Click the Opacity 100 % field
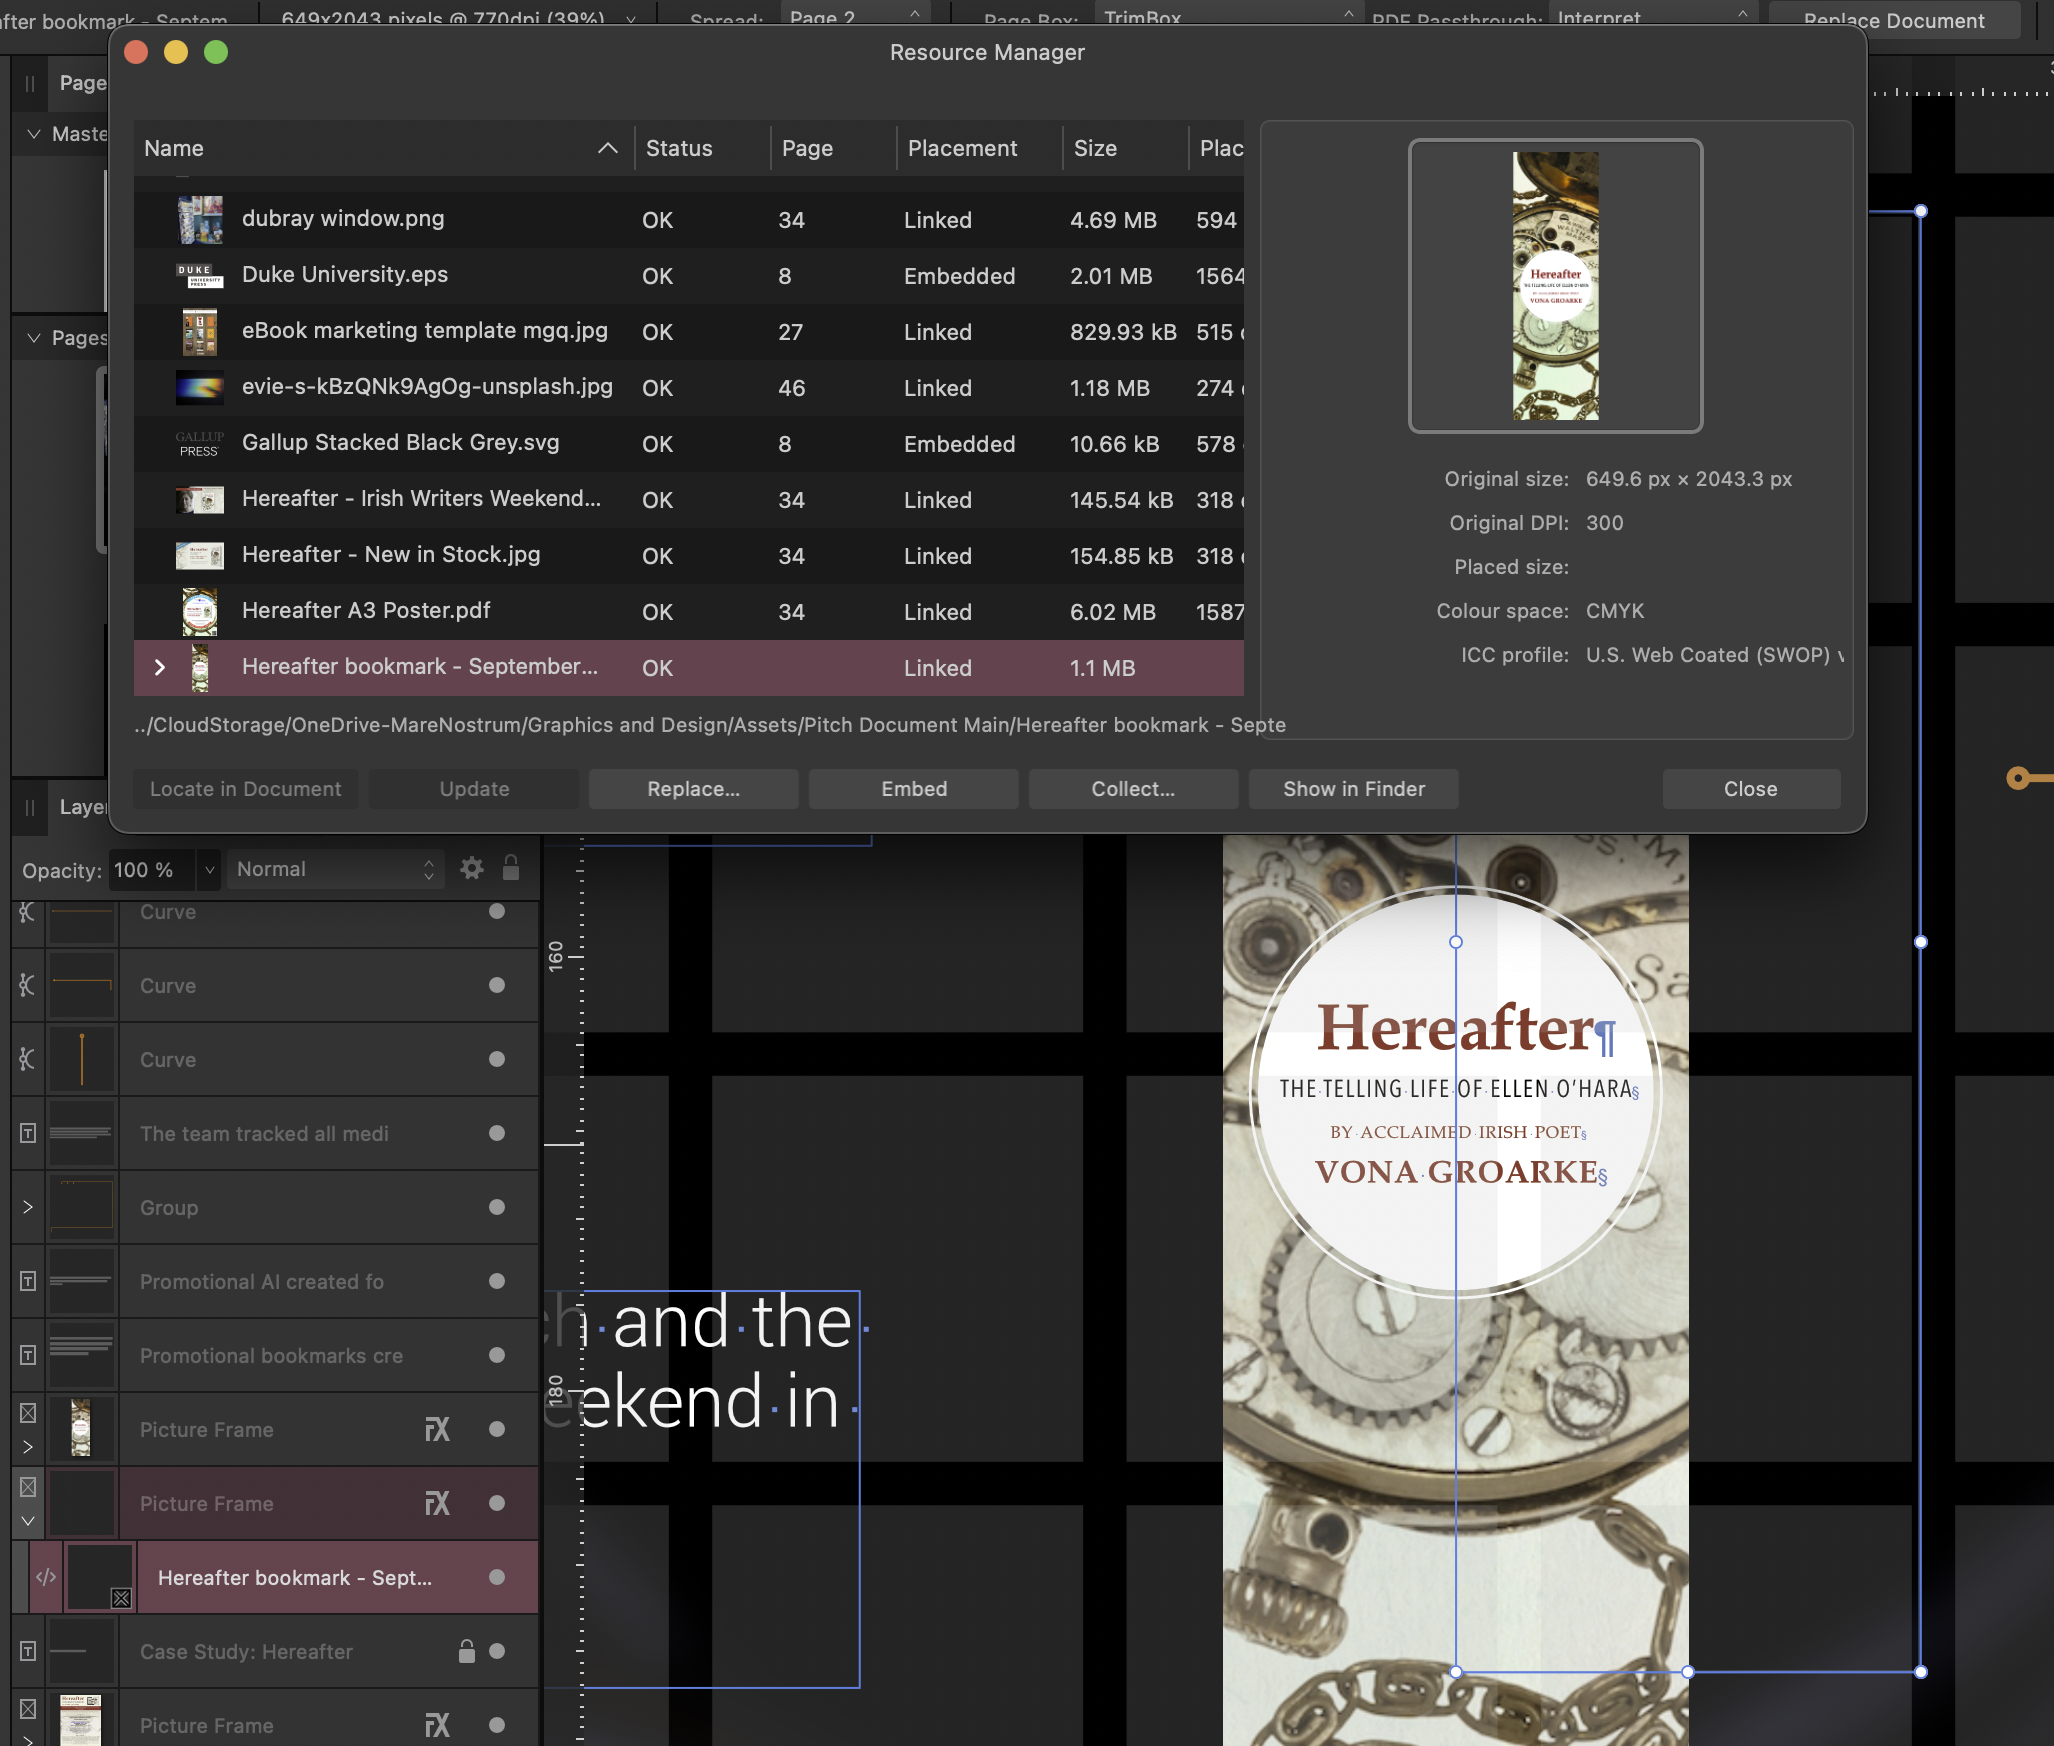The image size is (2054, 1746). coord(152,870)
